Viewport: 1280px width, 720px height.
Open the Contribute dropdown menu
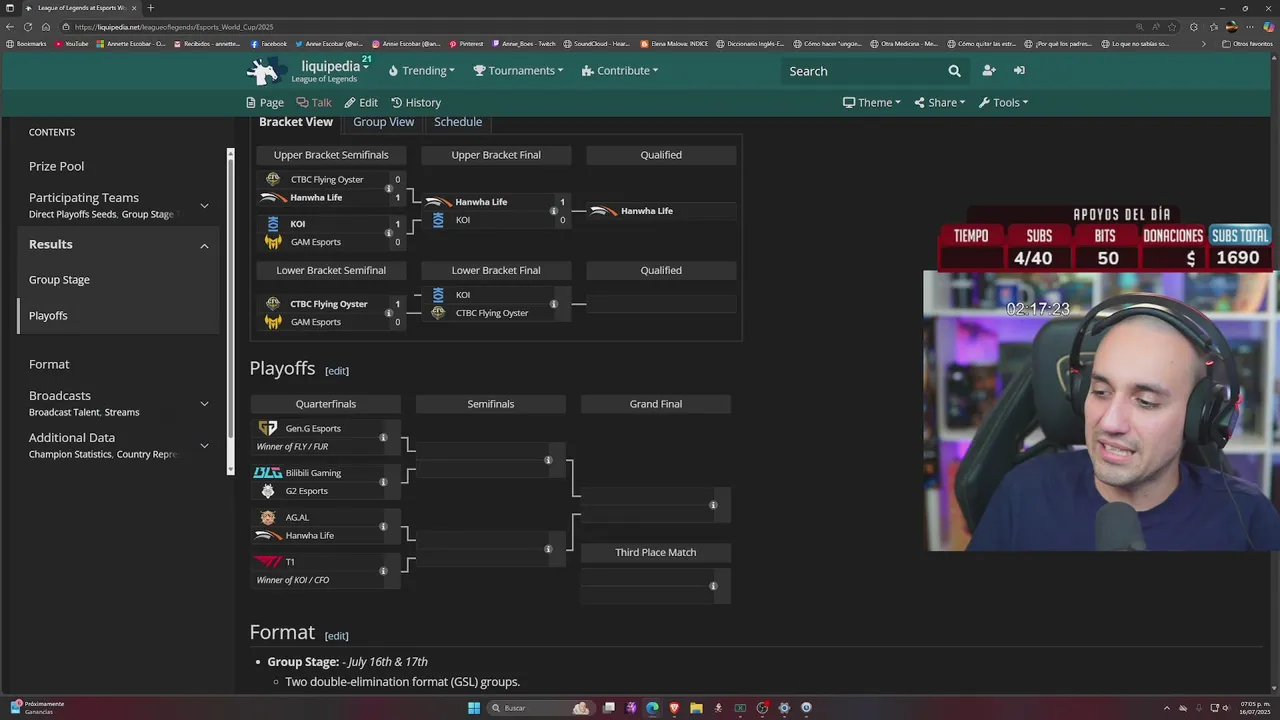coord(620,71)
